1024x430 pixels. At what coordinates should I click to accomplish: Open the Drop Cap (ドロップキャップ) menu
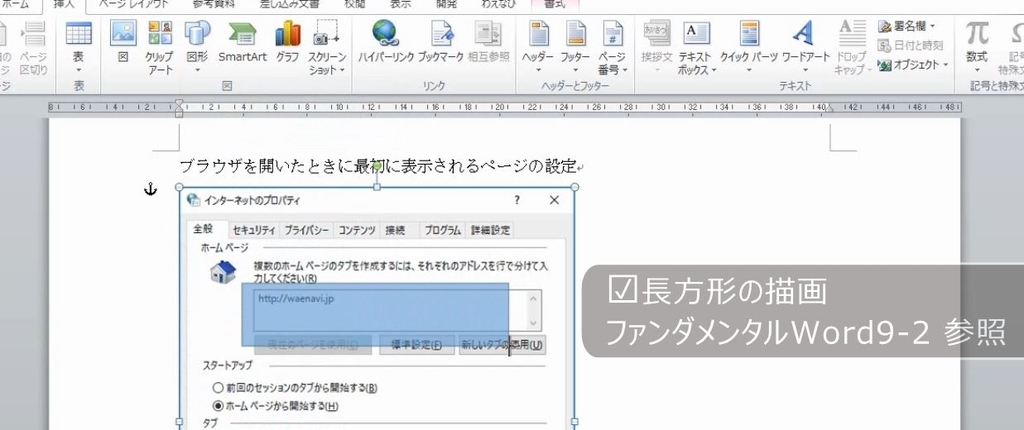click(x=852, y=47)
